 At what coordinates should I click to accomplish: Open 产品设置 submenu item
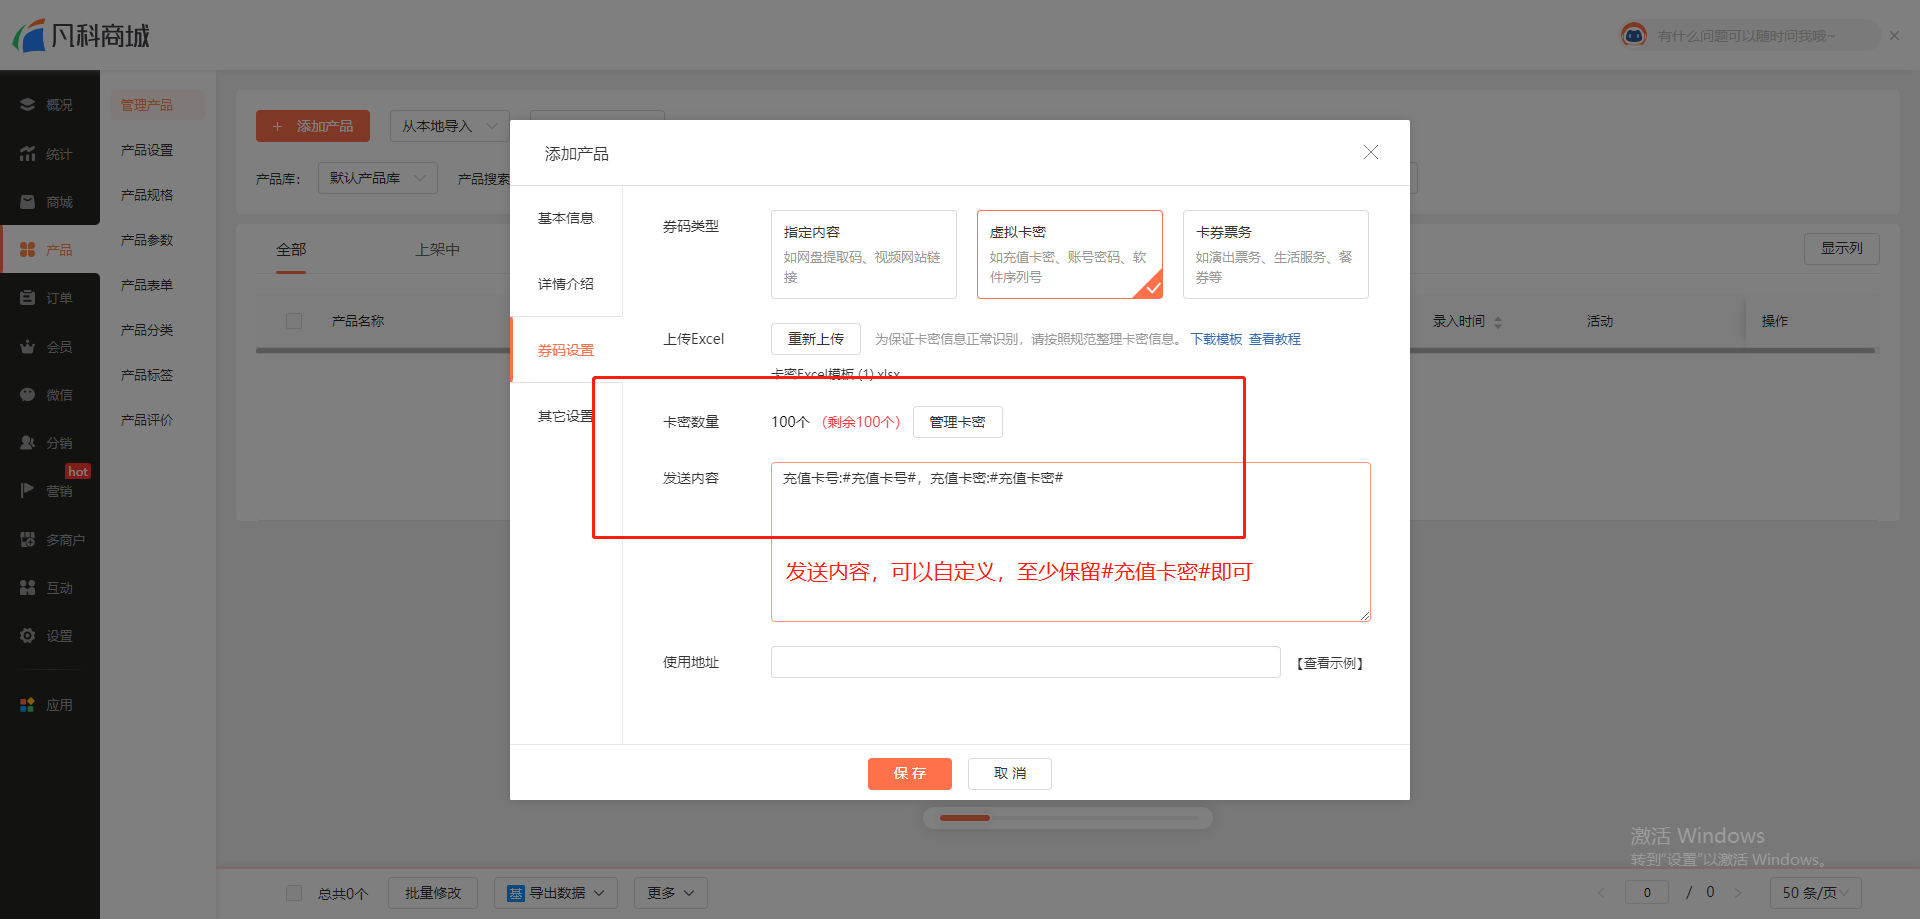pos(147,150)
